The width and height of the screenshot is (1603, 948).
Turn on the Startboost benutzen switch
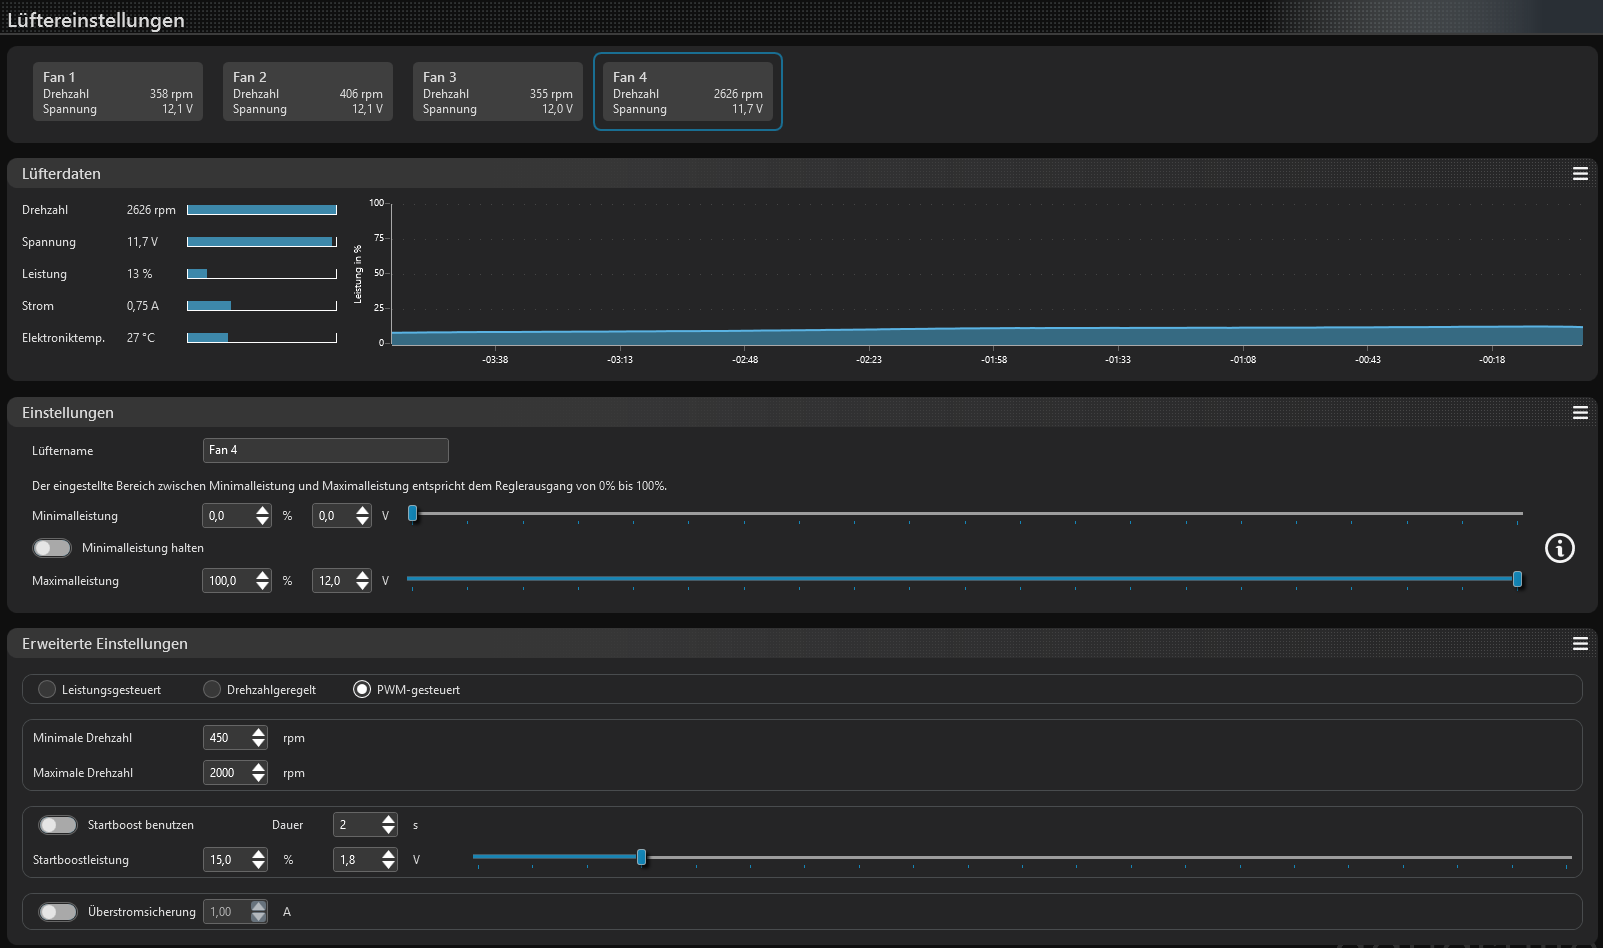pyautogui.click(x=58, y=825)
